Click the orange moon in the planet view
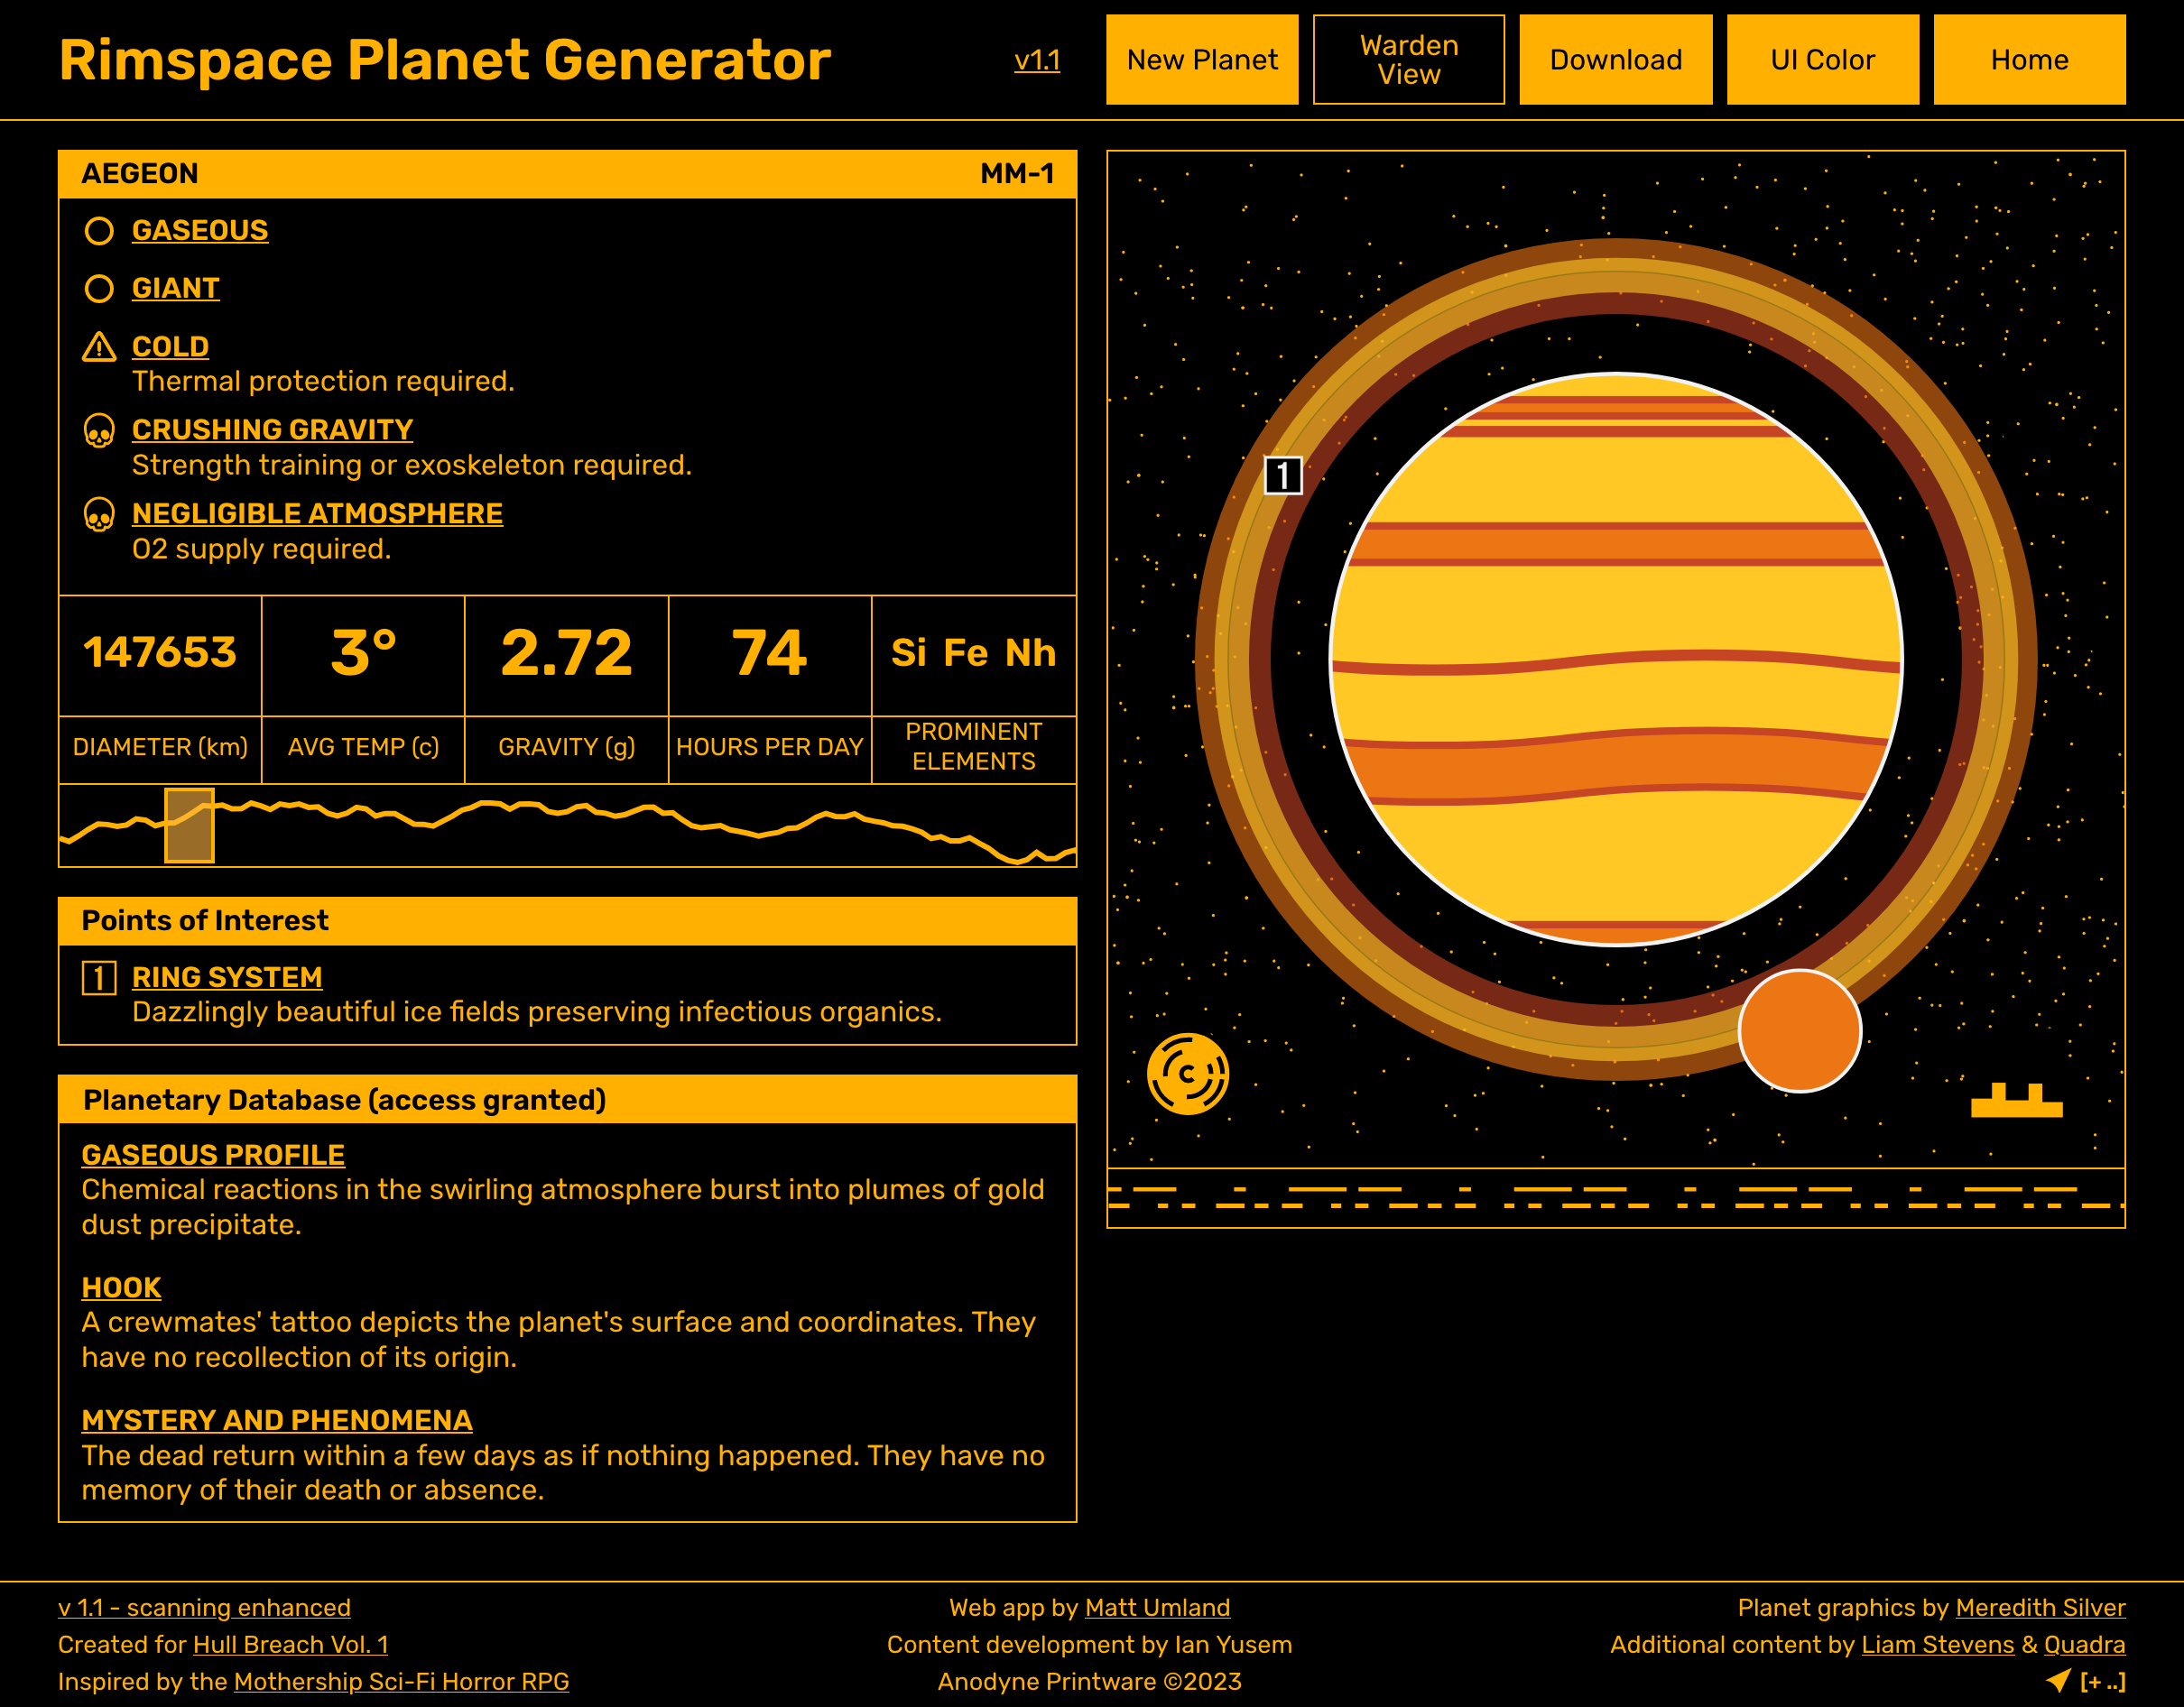 tap(1799, 1030)
